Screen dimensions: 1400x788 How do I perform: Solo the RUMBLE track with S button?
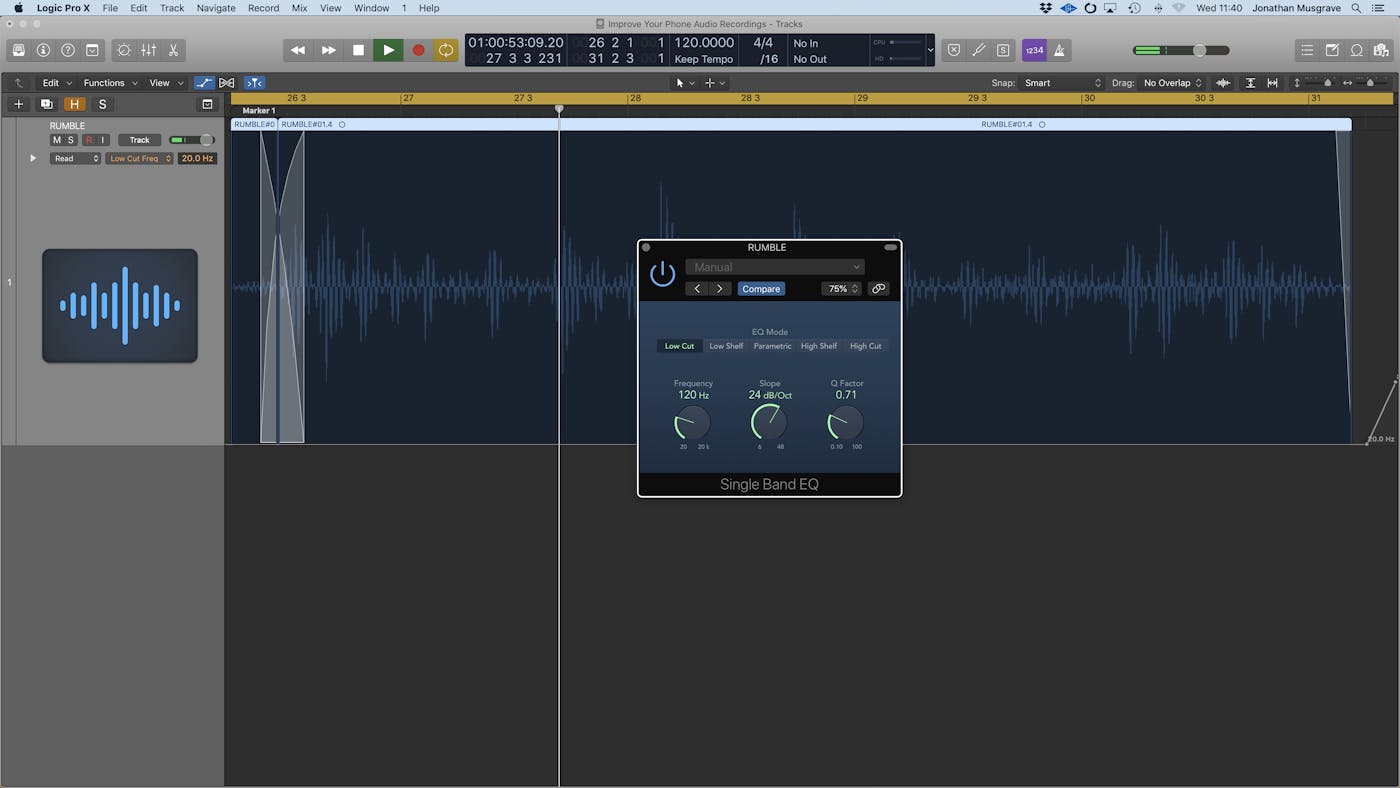click(x=70, y=140)
